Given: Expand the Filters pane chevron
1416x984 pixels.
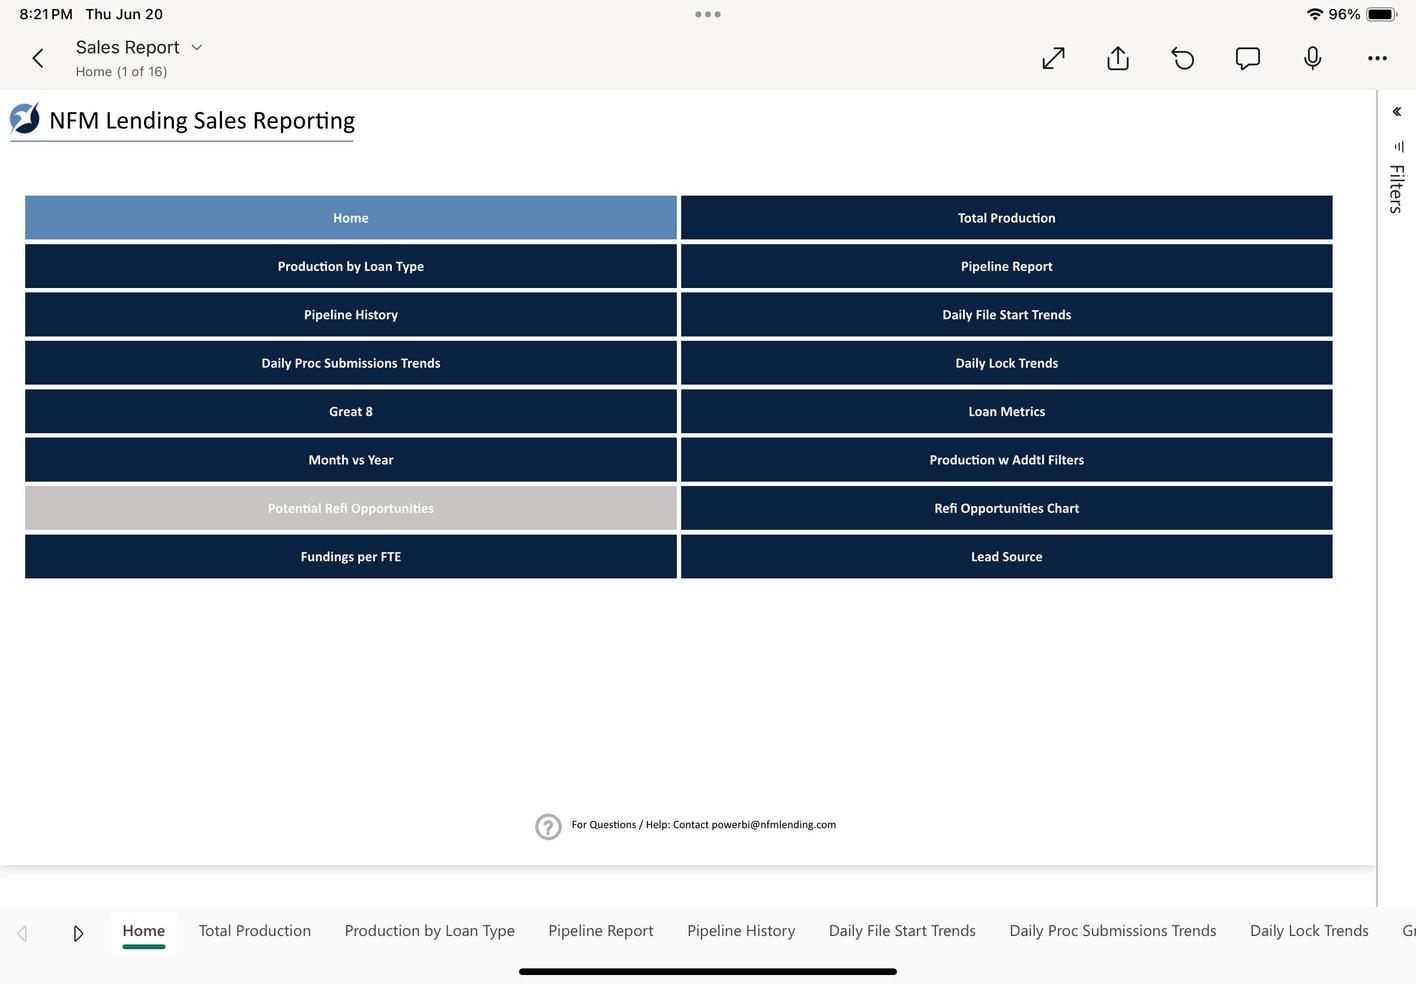Looking at the screenshot, I should coord(1397,112).
